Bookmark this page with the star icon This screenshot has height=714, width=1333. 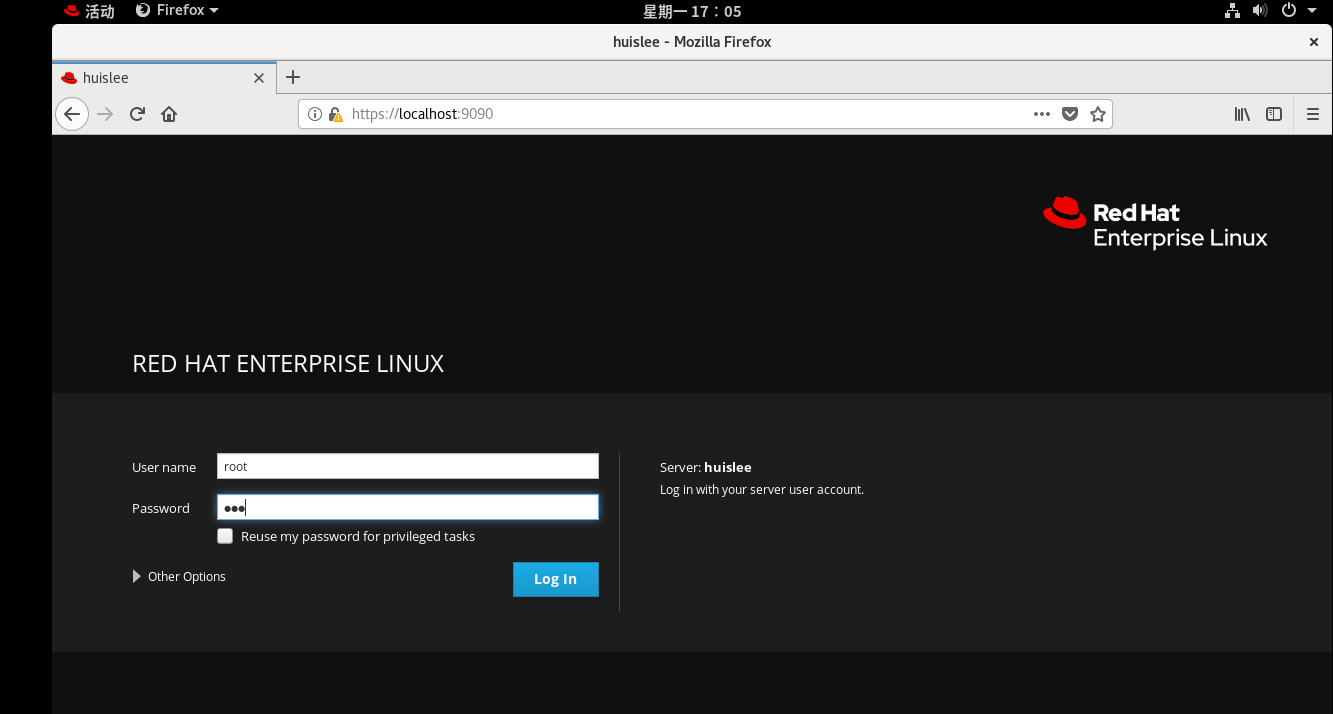[x=1098, y=114]
